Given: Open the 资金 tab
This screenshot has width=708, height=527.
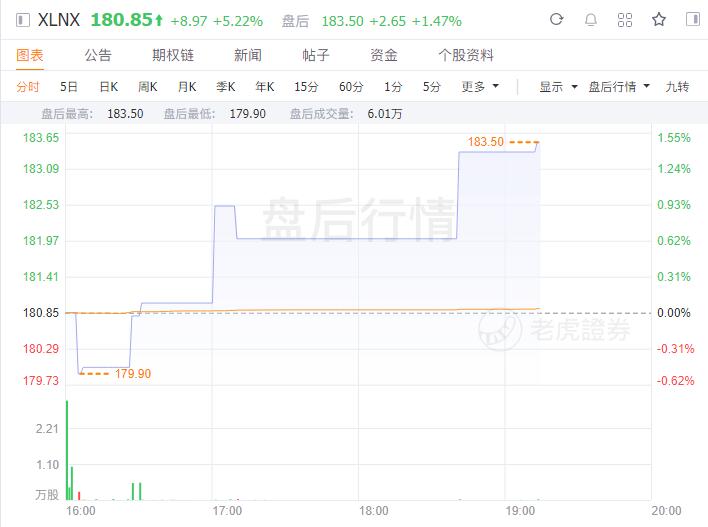Looking at the screenshot, I should (384, 55).
